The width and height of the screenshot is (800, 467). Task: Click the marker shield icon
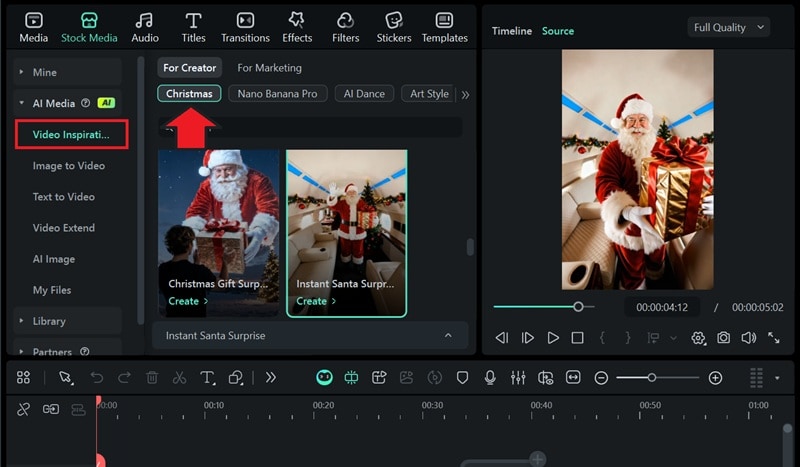coord(462,377)
